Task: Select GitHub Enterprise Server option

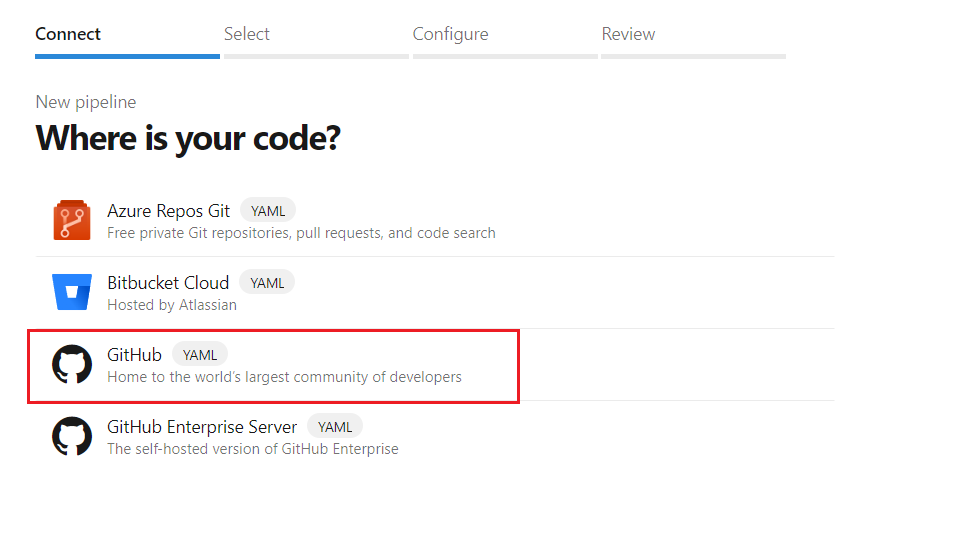Action: (x=435, y=437)
